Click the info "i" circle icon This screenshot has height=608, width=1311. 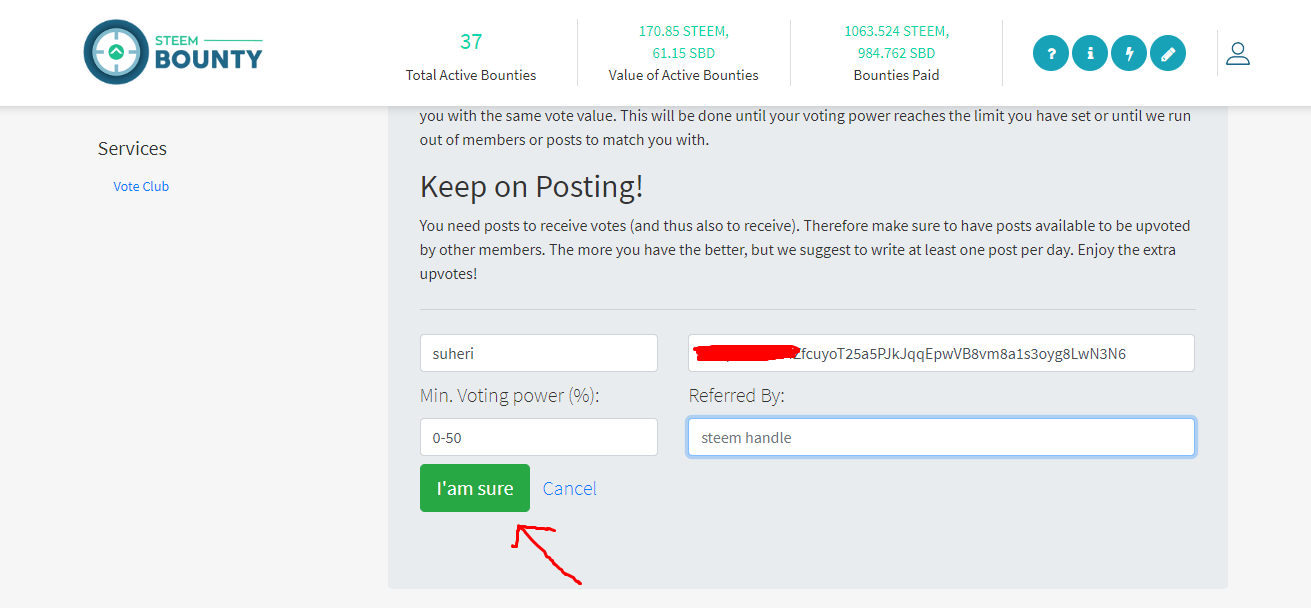(x=1090, y=53)
